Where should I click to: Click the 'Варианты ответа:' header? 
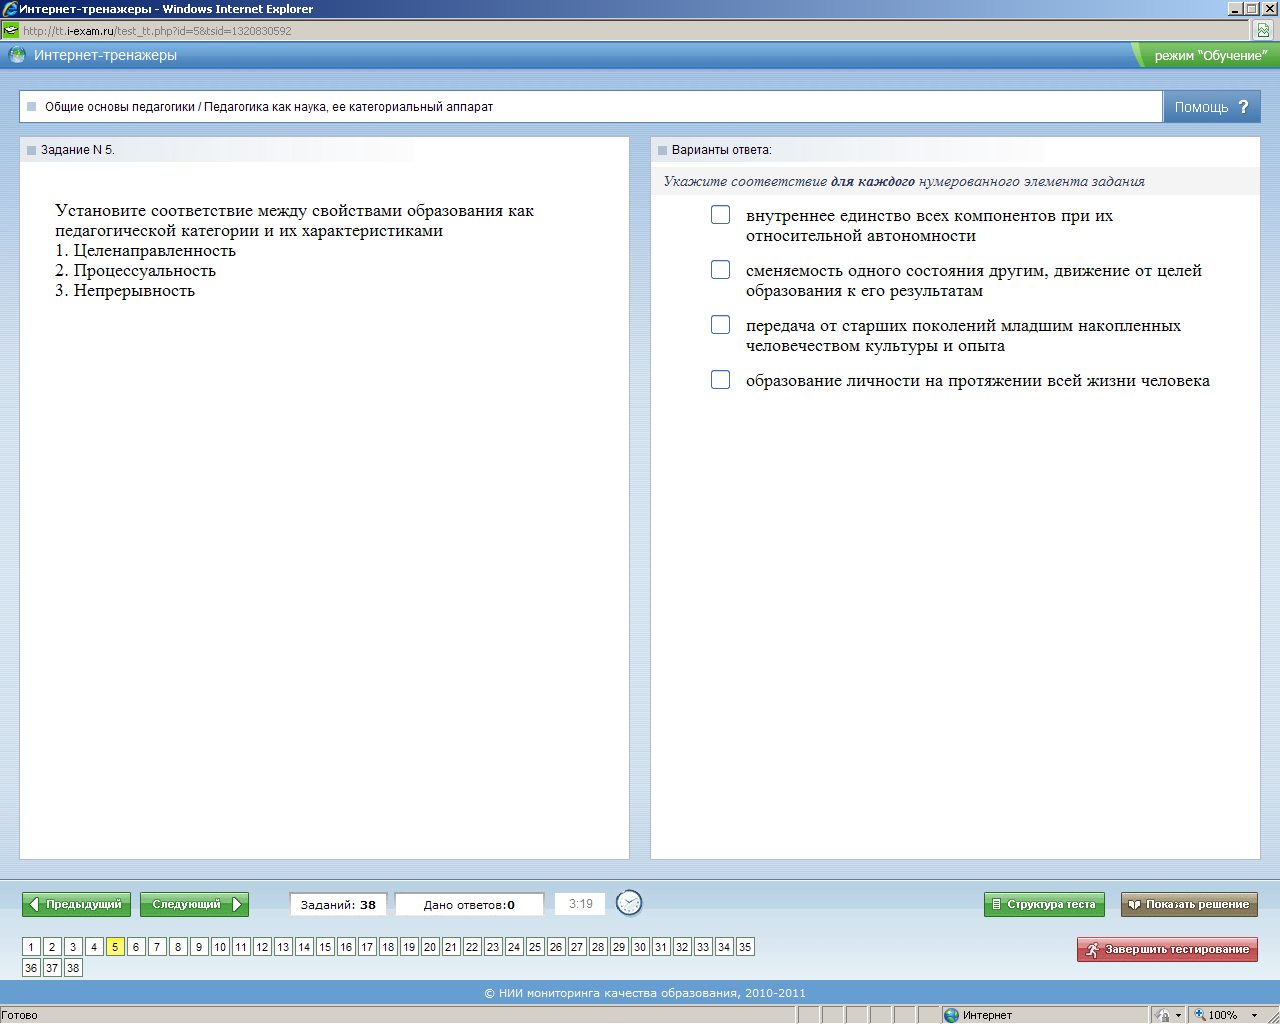point(722,150)
